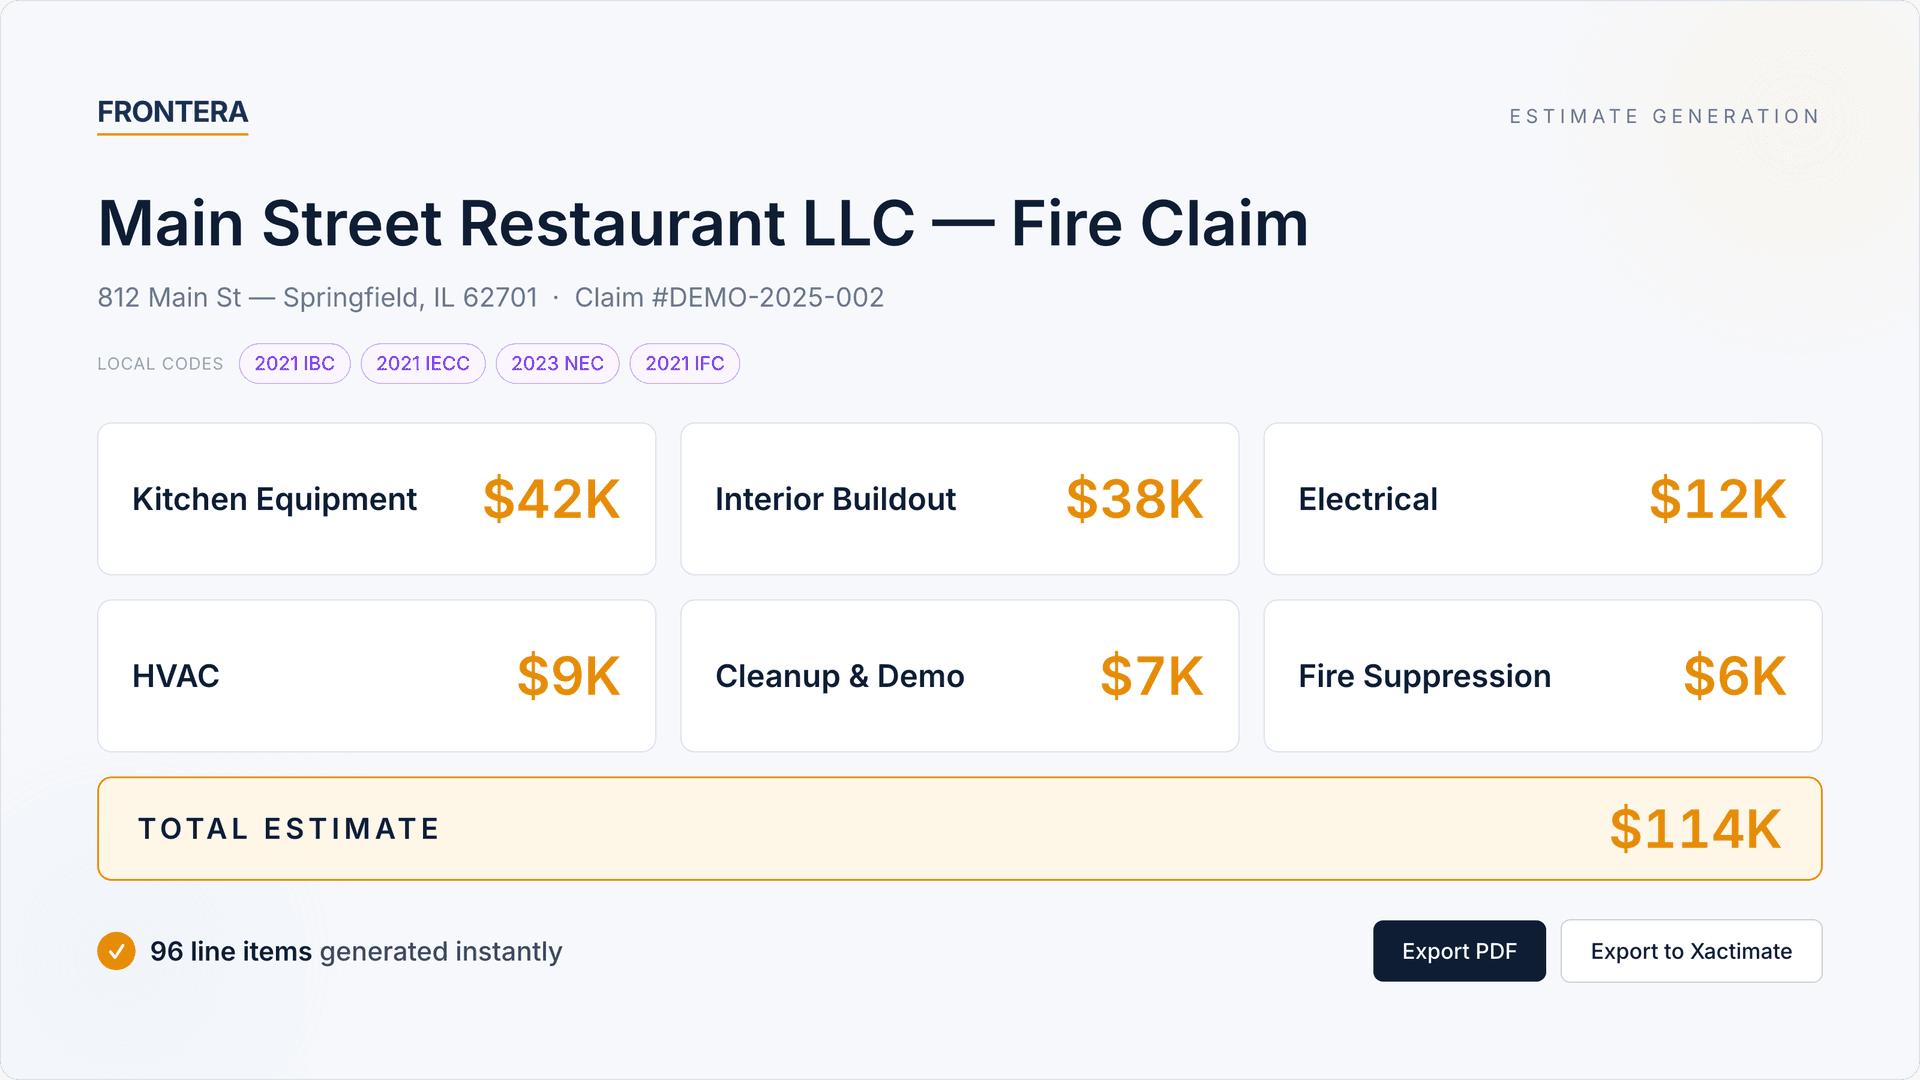Open the Fire Suppression estimate card
1920x1080 pixels.
click(1542, 675)
